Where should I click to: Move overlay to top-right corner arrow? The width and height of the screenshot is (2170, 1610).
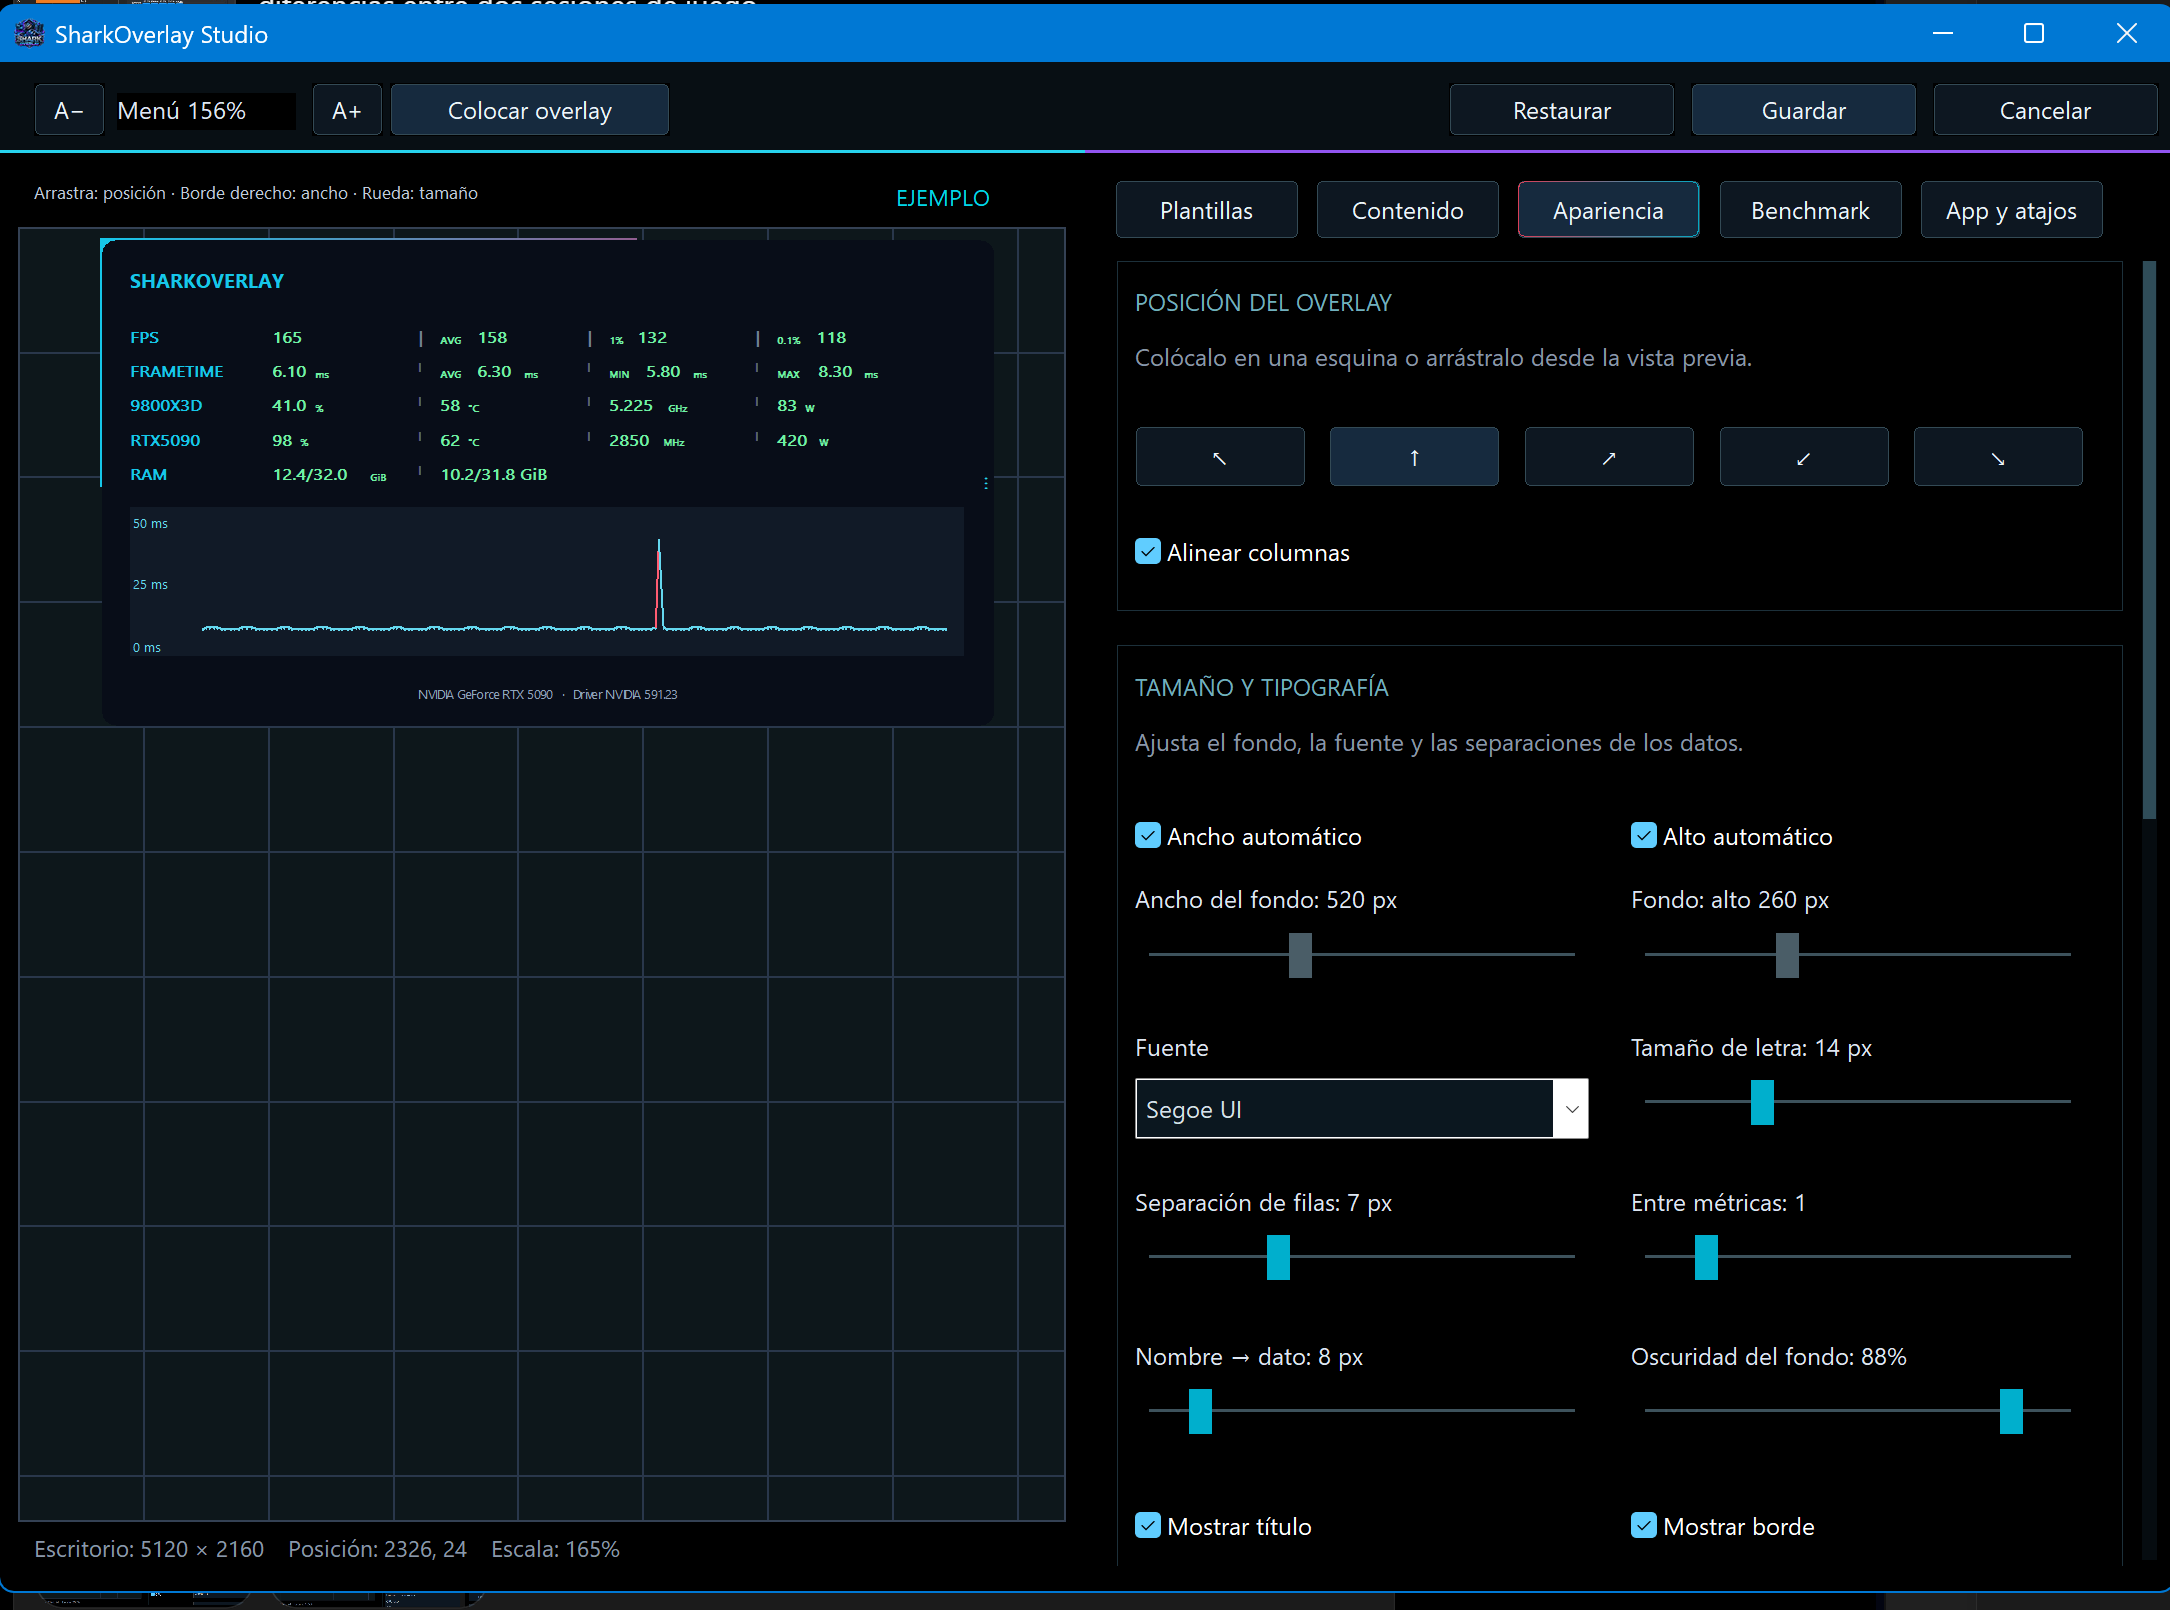(x=1608, y=457)
